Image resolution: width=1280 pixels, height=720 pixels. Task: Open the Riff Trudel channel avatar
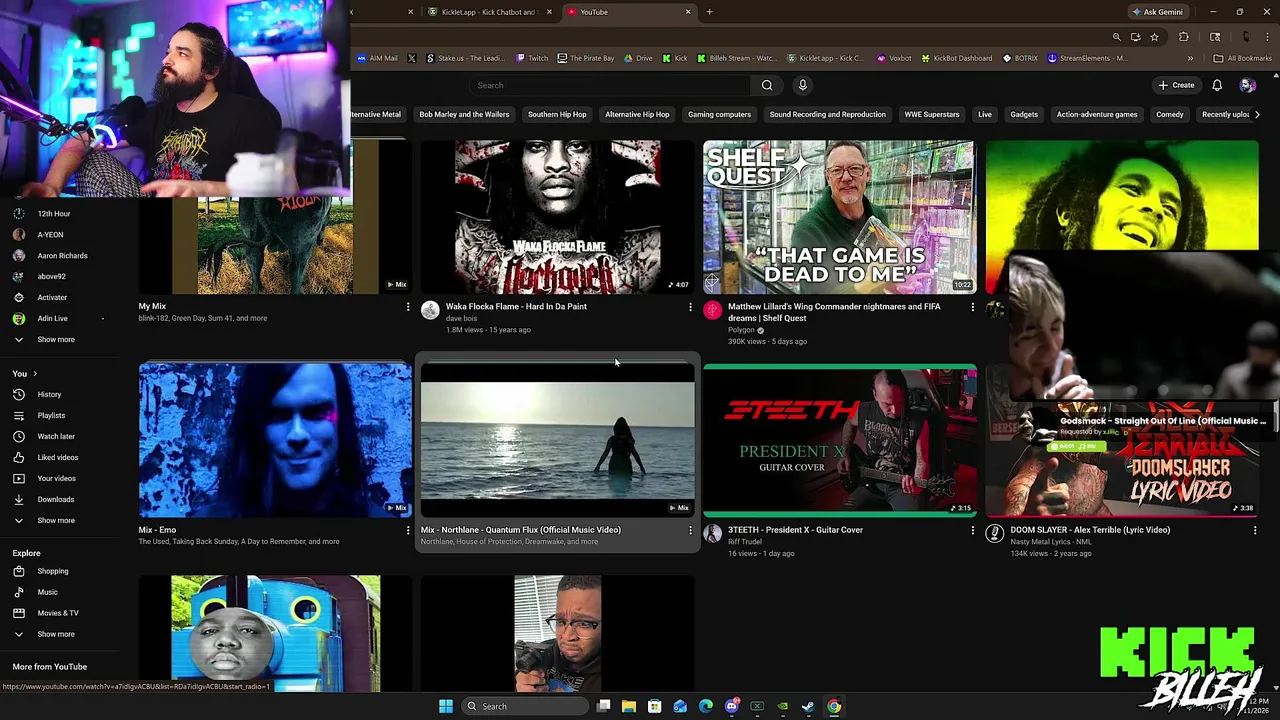712,534
